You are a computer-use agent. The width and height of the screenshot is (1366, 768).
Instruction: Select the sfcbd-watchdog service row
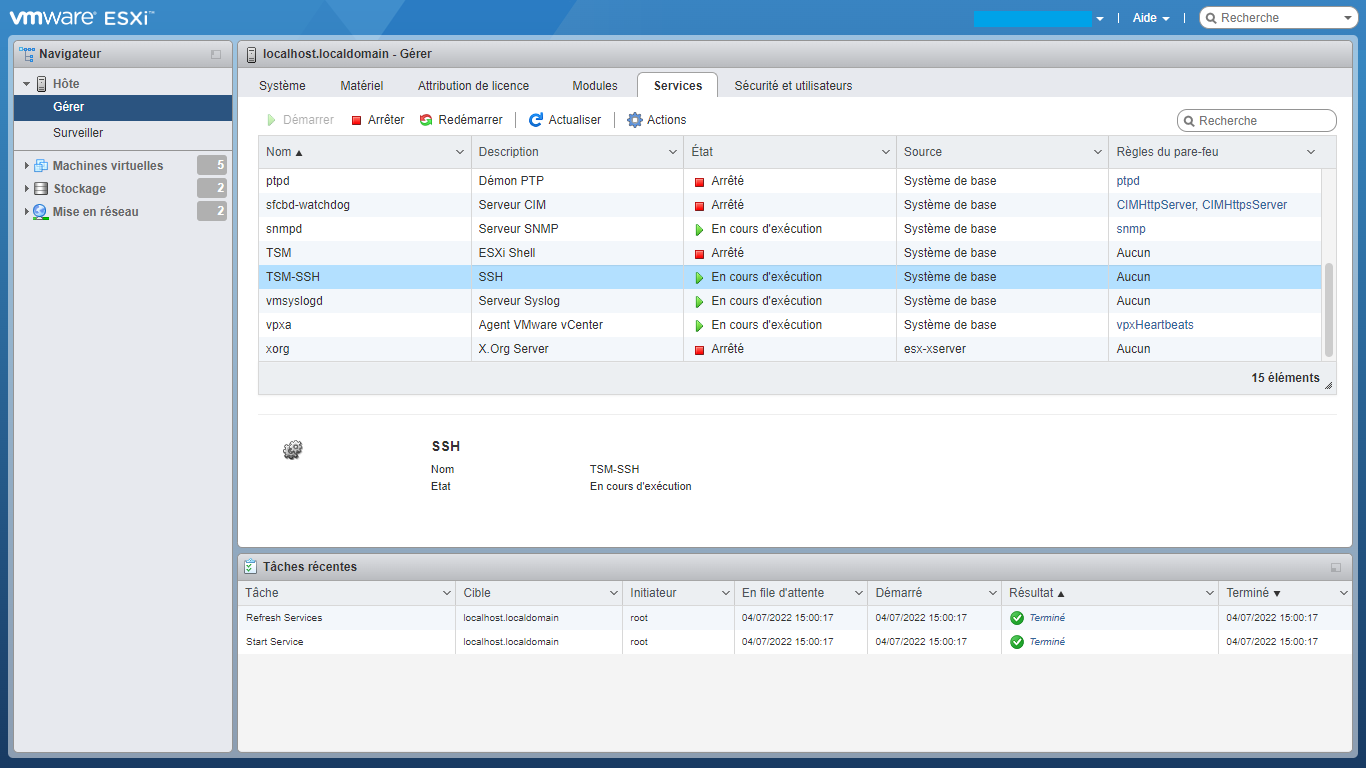790,205
